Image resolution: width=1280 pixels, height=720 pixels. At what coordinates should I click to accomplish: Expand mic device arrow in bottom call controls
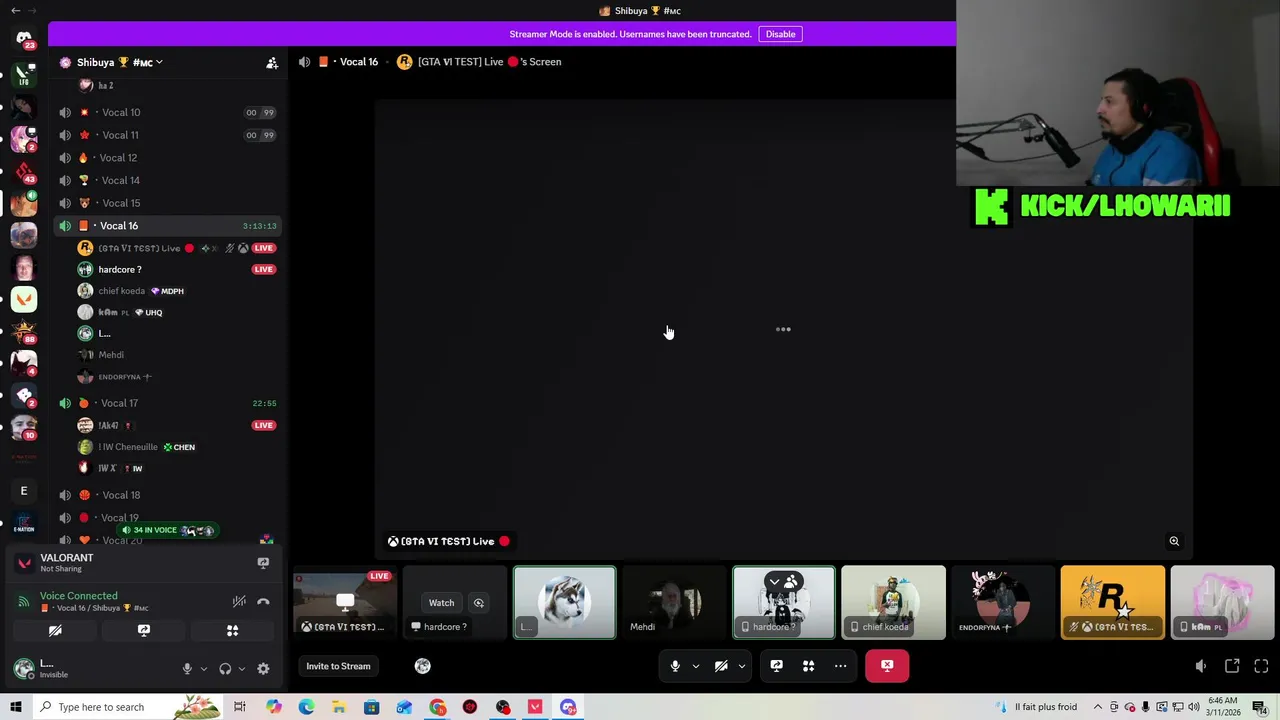pyautogui.click(x=696, y=666)
